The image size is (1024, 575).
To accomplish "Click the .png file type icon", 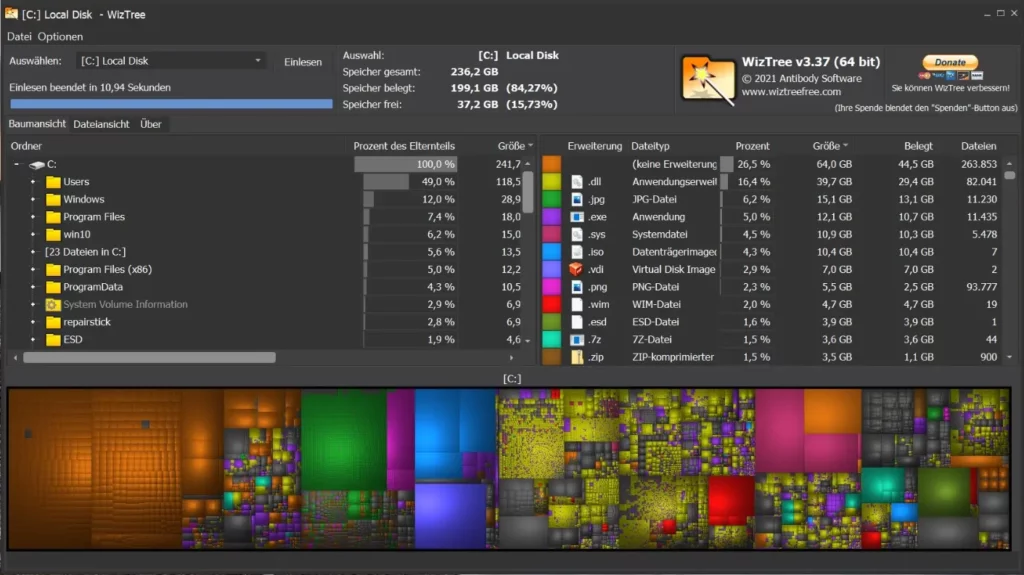I will tap(577, 287).
